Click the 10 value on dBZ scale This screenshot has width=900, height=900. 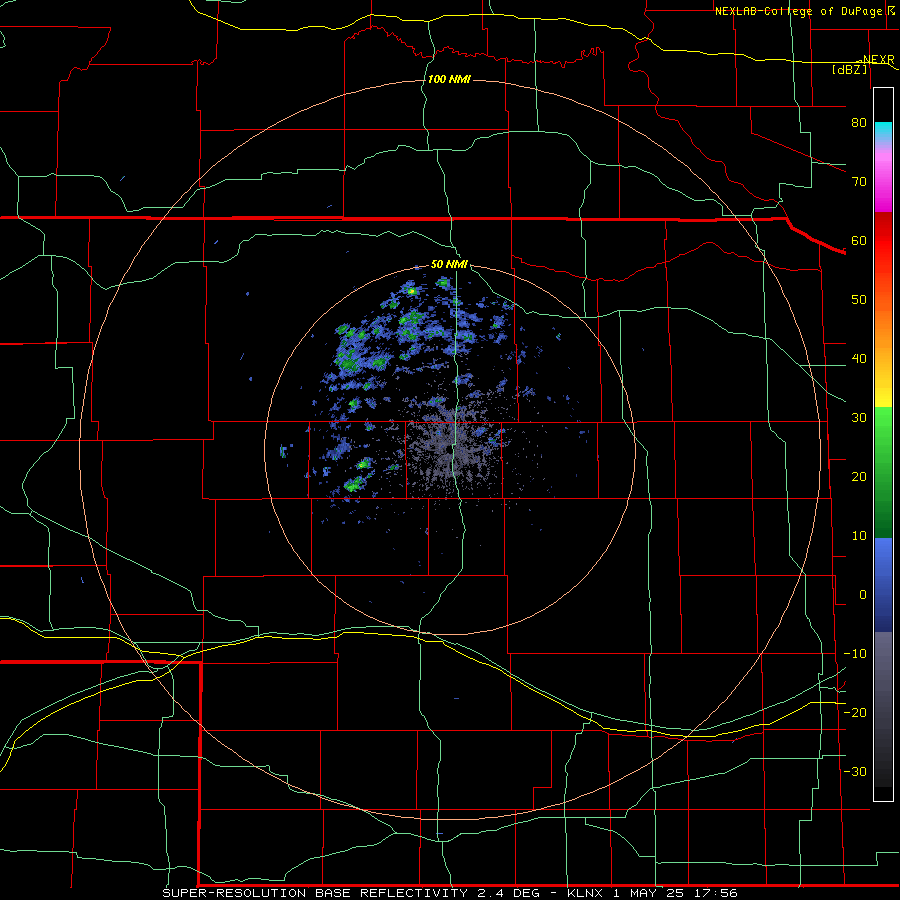click(x=859, y=536)
